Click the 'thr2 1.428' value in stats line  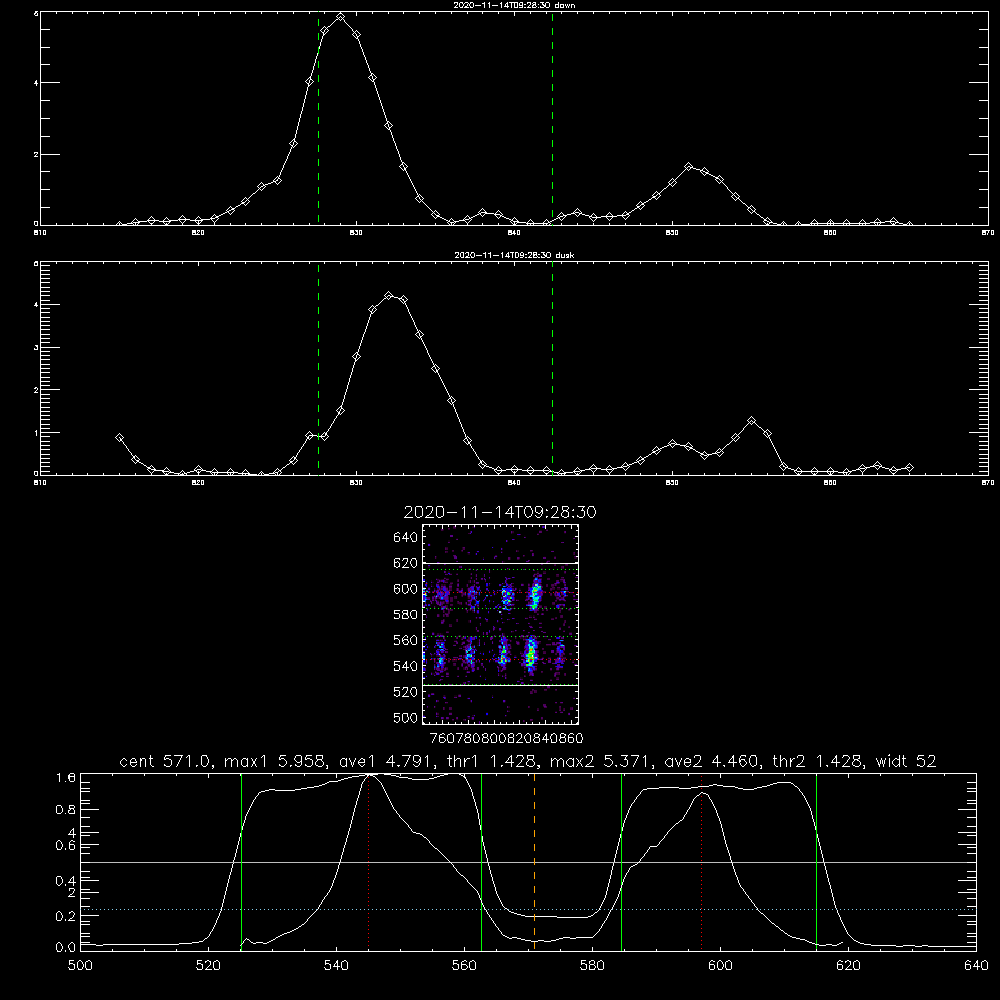819,761
